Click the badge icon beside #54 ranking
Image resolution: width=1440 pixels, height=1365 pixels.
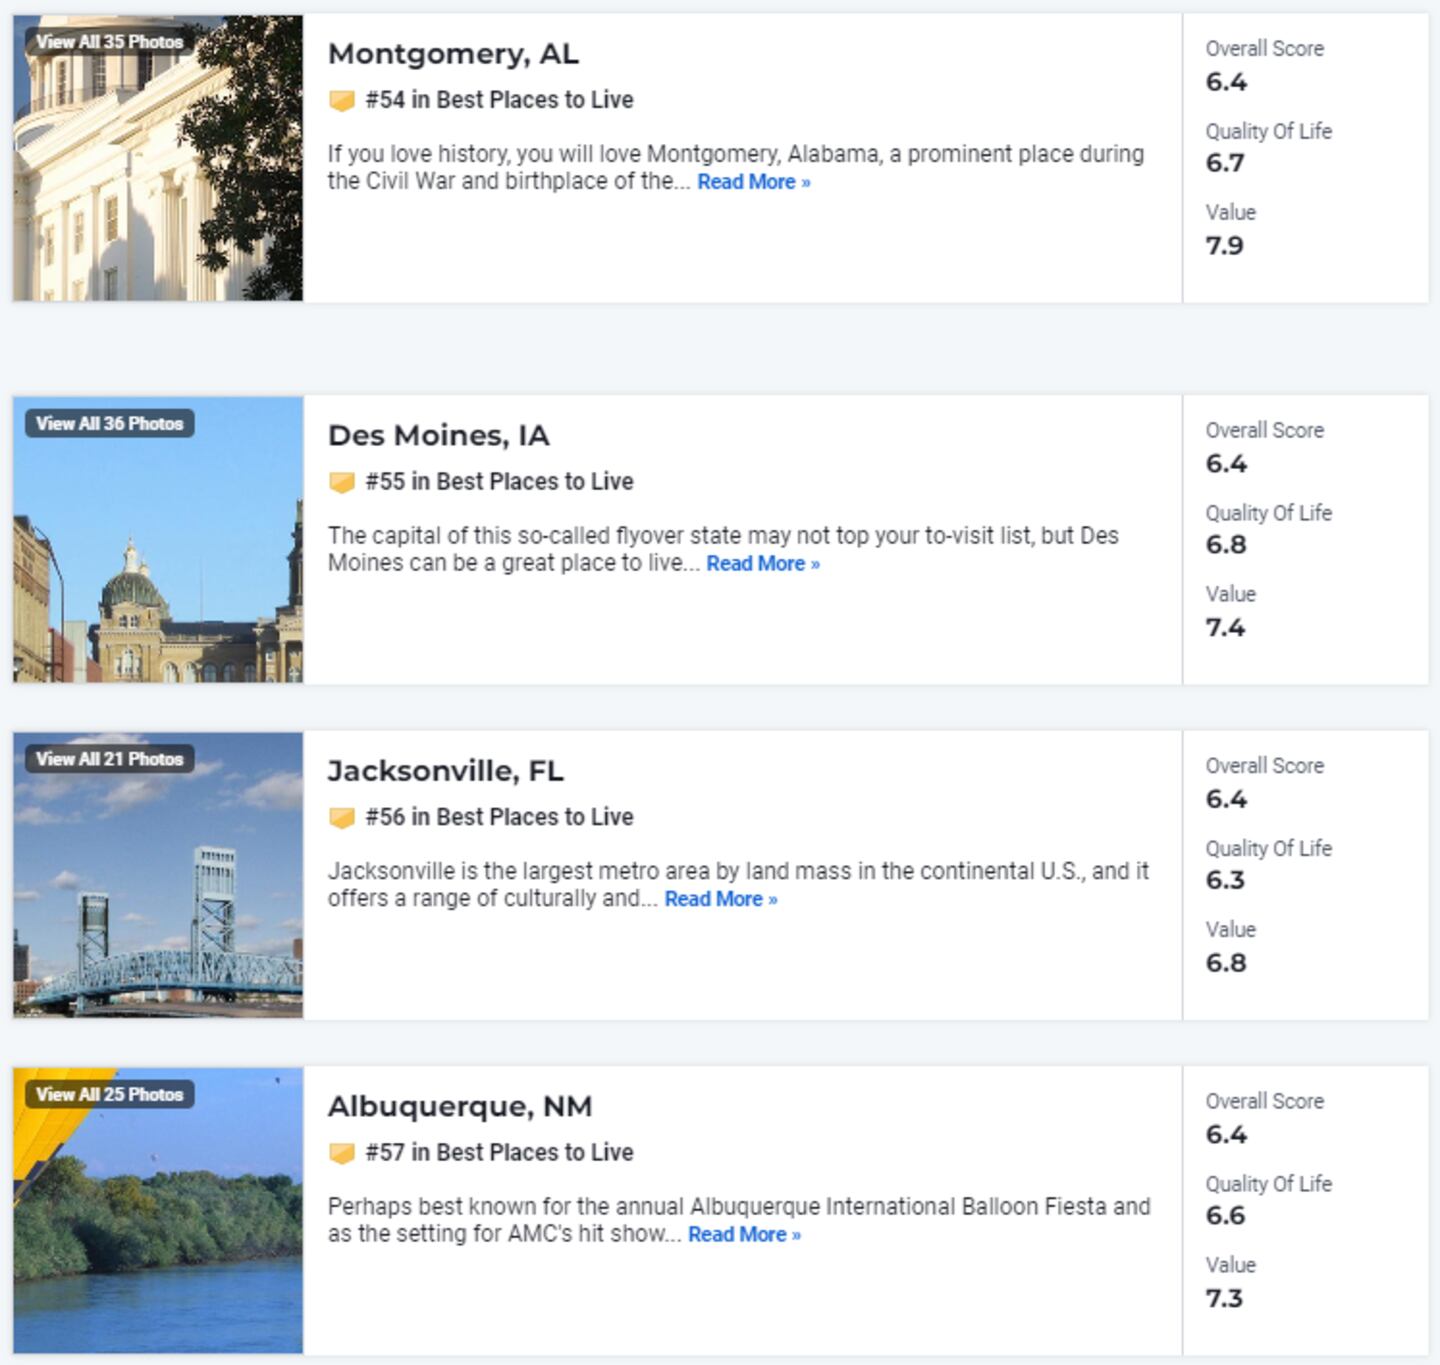(x=342, y=100)
